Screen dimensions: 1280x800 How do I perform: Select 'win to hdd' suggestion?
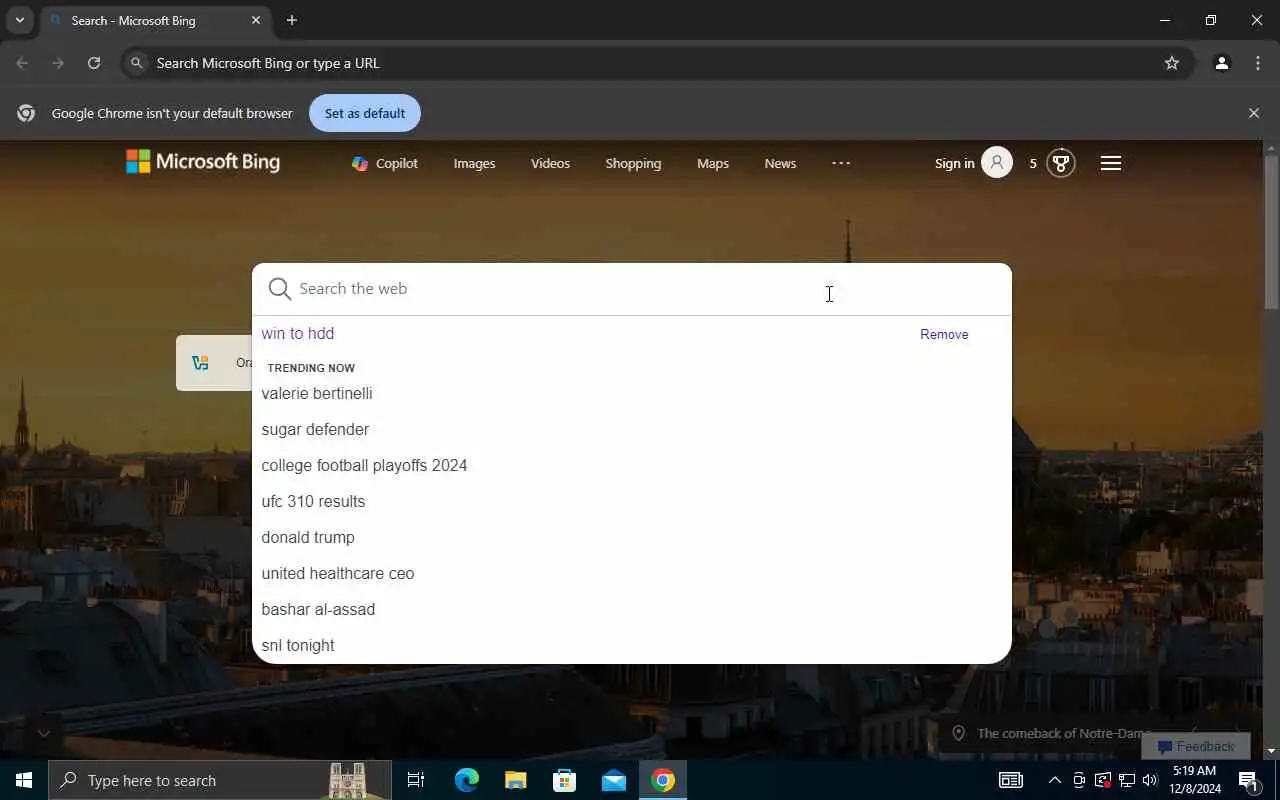point(298,334)
